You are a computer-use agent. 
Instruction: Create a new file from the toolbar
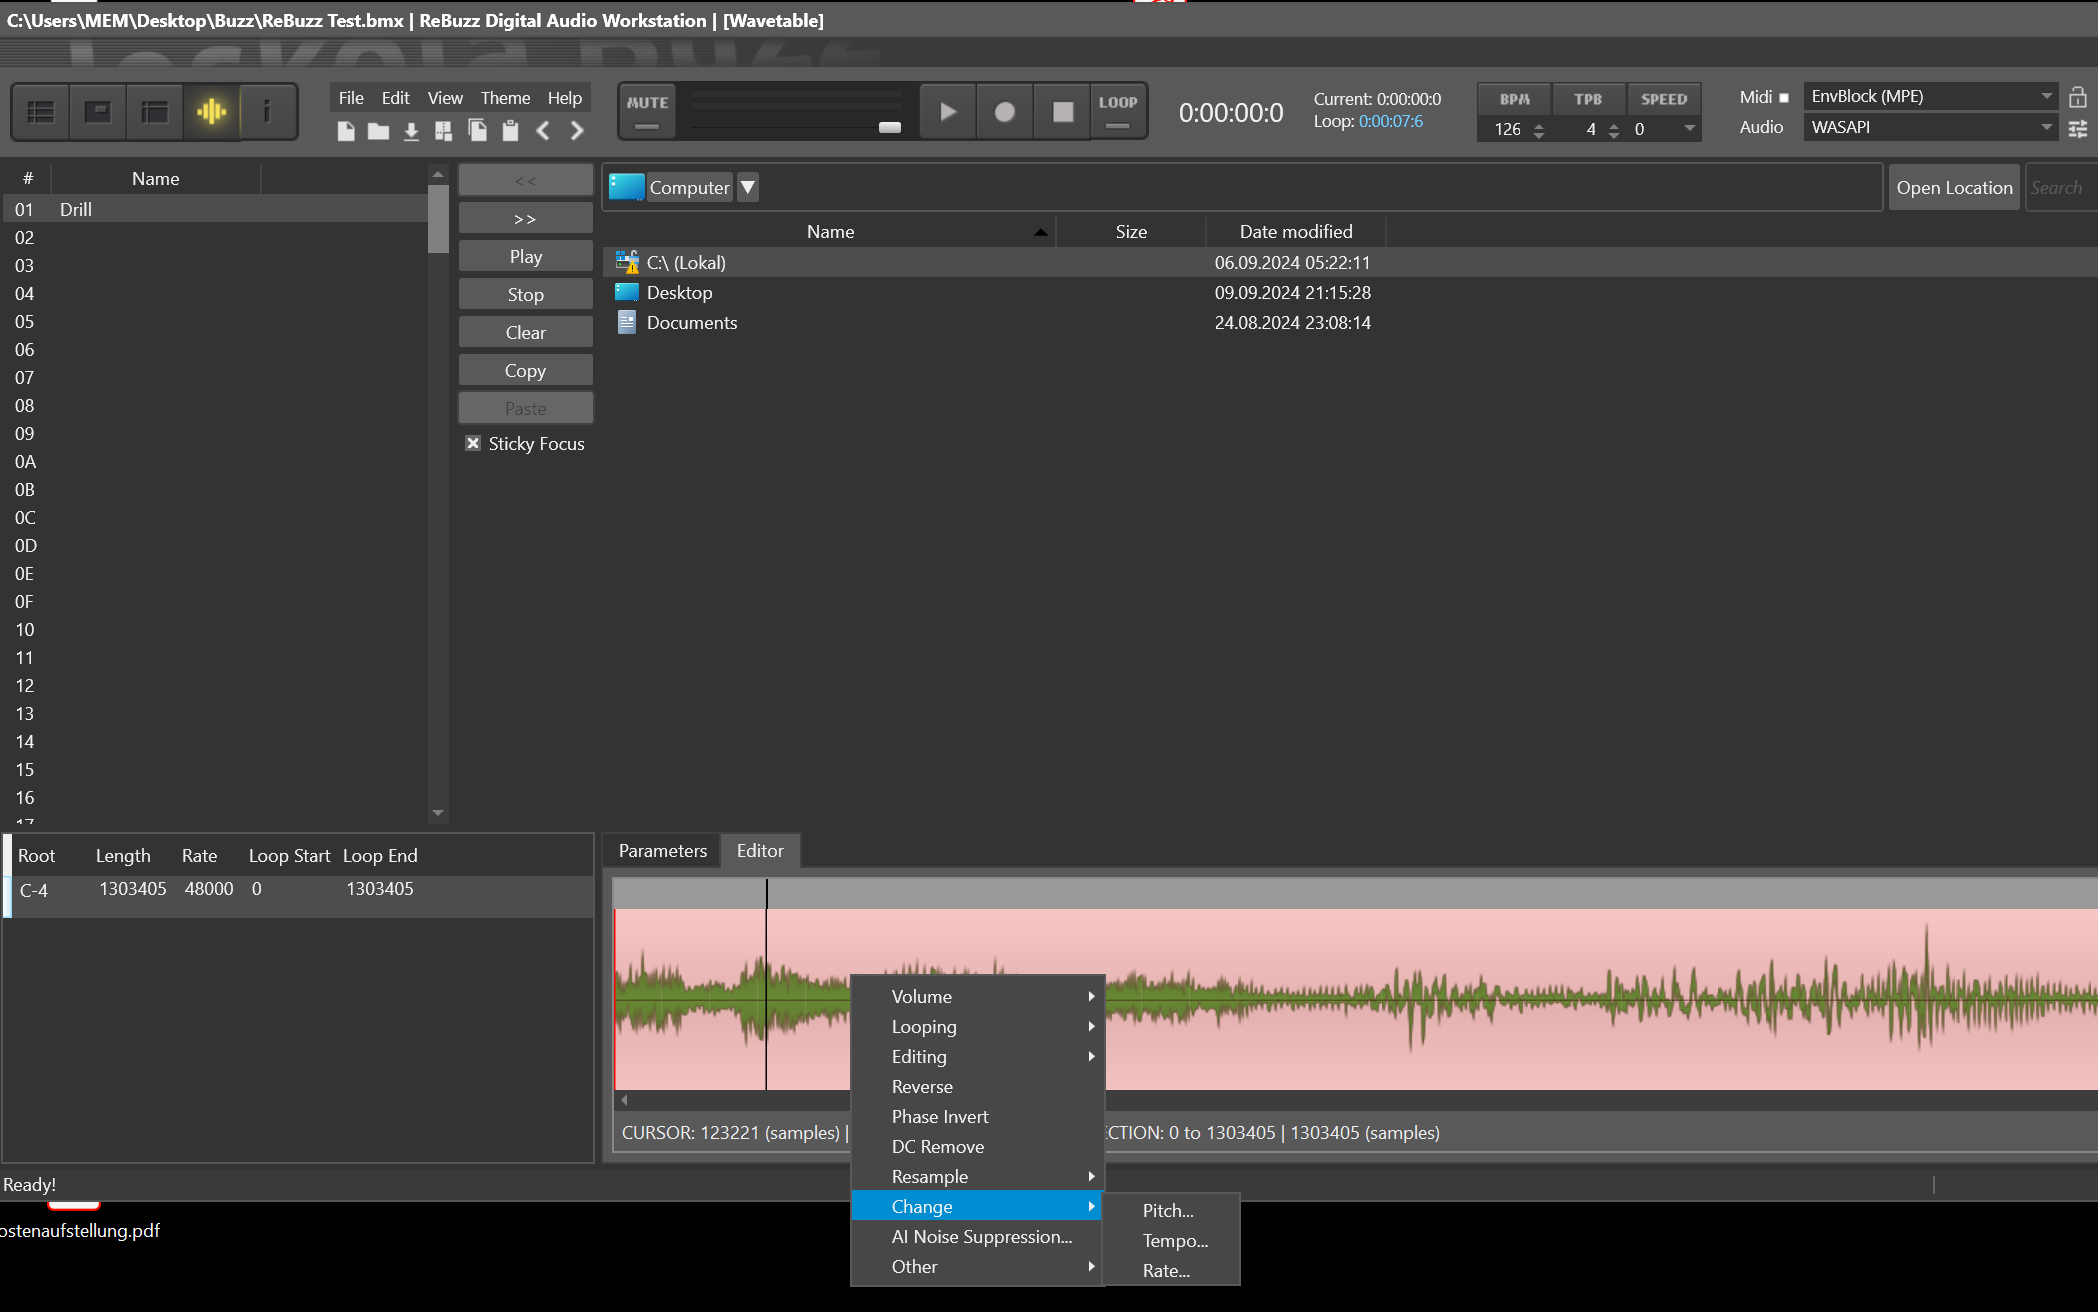346,131
